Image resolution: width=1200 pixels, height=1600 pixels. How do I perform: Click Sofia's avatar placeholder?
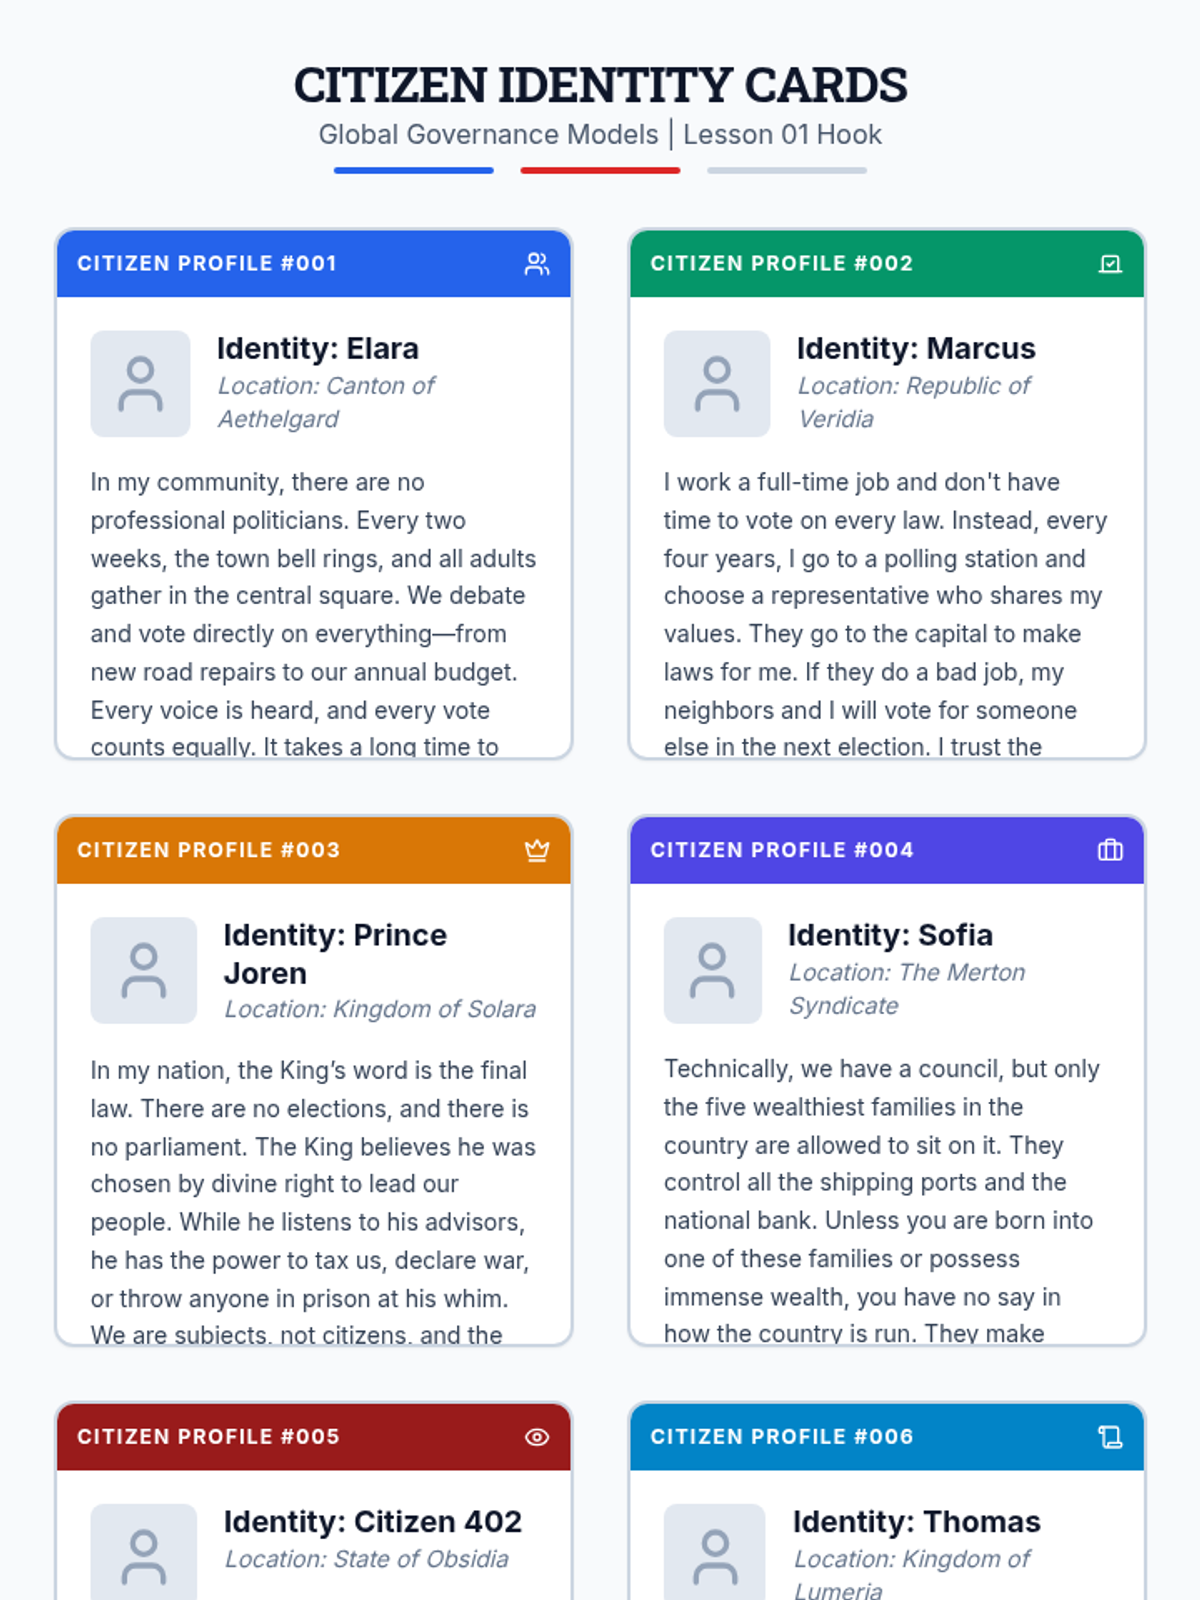pos(712,970)
